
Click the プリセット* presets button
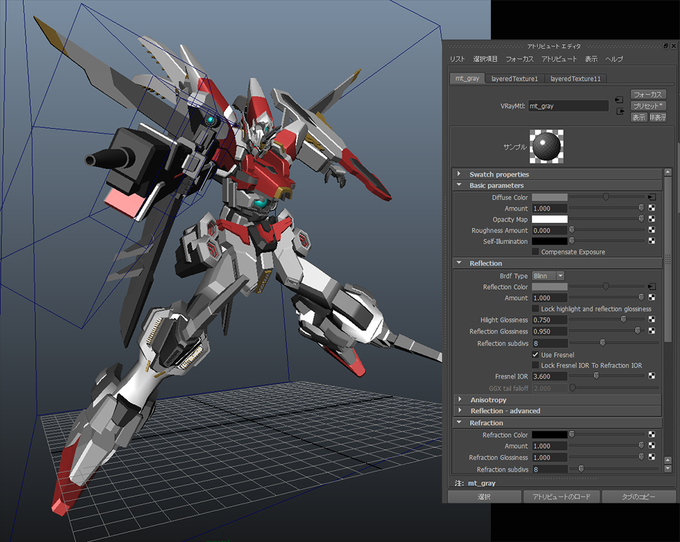pyautogui.click(x=648, y=106)
